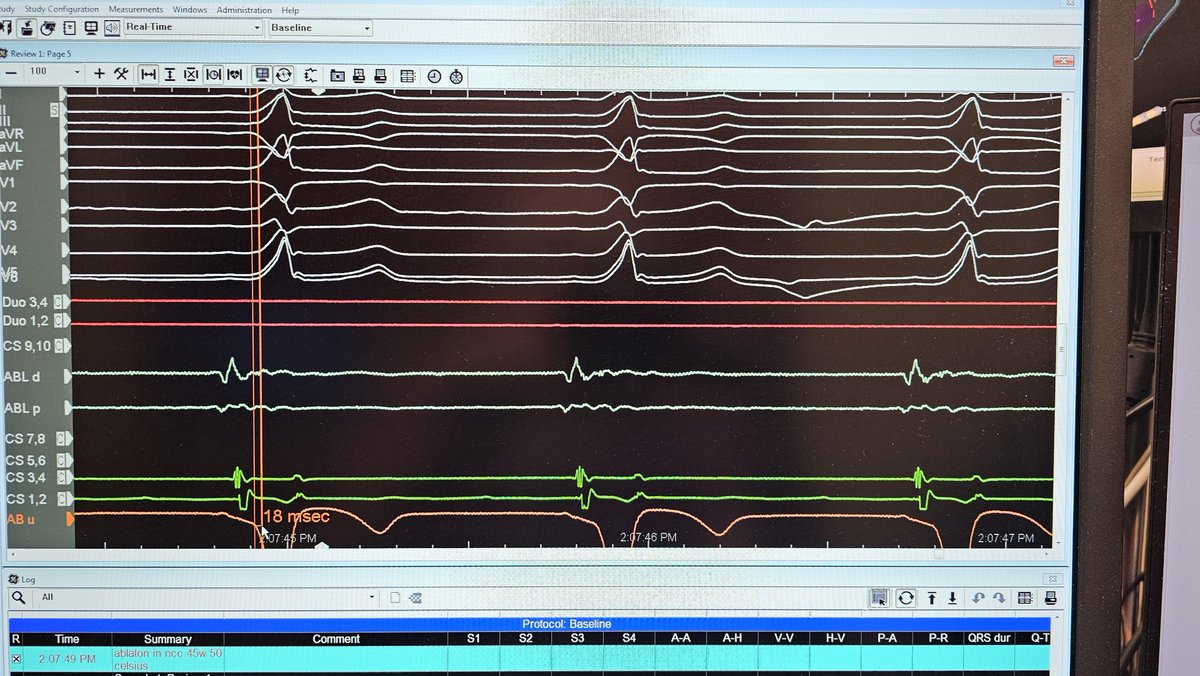1200x676 pixels.
Task: Toggle the C clip box for Duo 1,2 channel
Action: coord(59,321)
